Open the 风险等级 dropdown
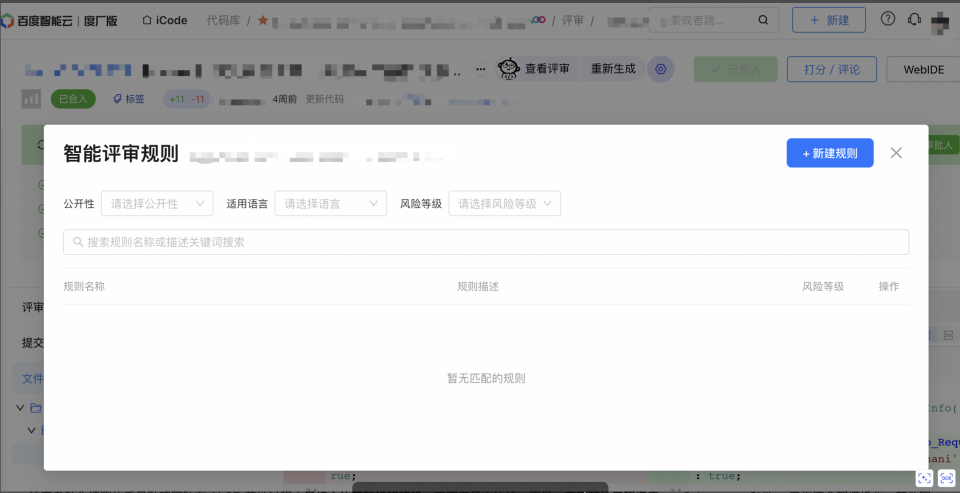The image size is (960, 493). click(504, 204)
